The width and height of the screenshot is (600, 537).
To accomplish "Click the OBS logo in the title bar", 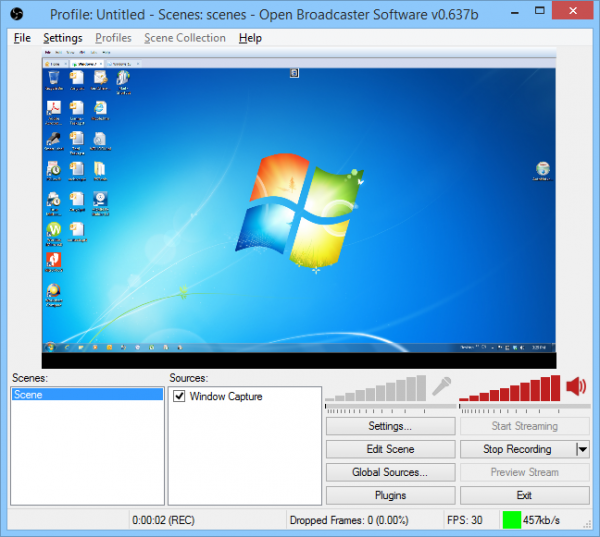I will 15,13.
